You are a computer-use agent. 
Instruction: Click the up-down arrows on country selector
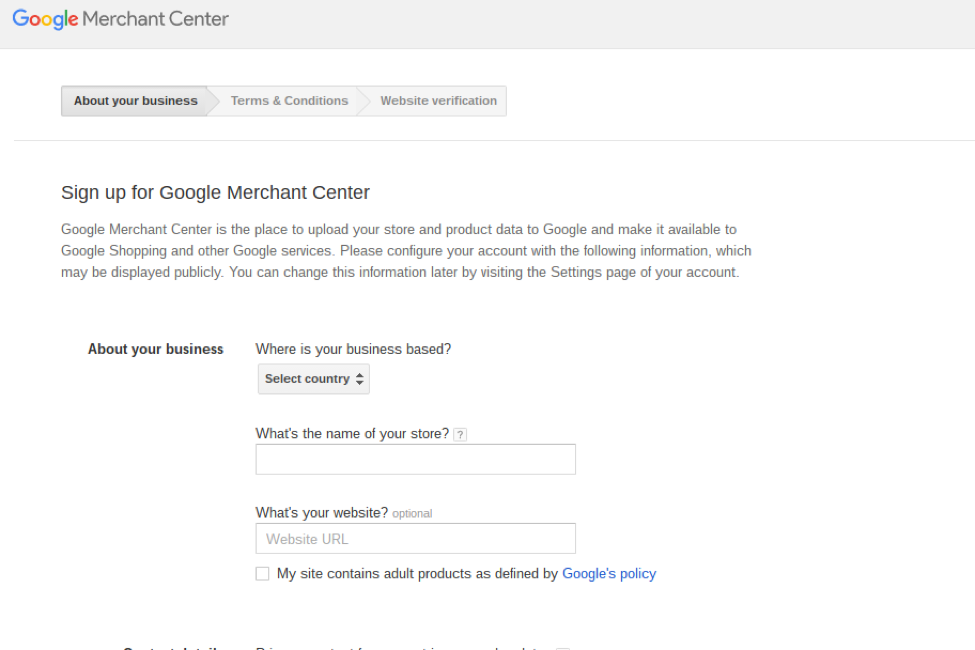tap(360, 379)
